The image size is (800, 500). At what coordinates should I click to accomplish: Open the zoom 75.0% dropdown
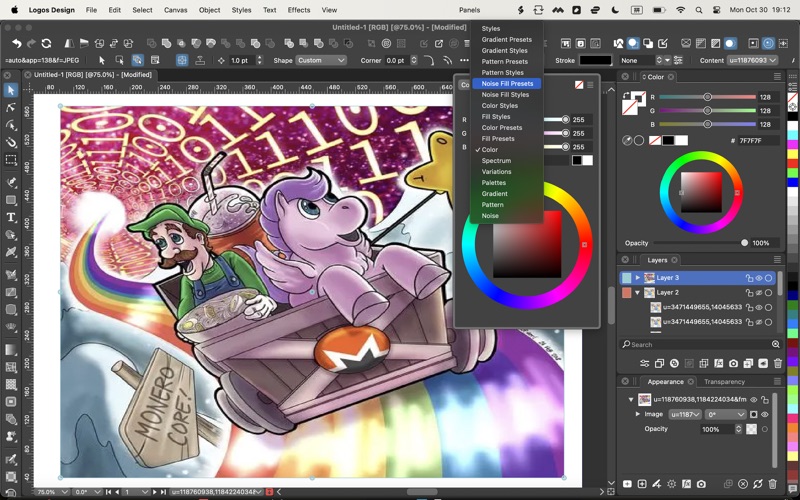click(x=52, y=492)
